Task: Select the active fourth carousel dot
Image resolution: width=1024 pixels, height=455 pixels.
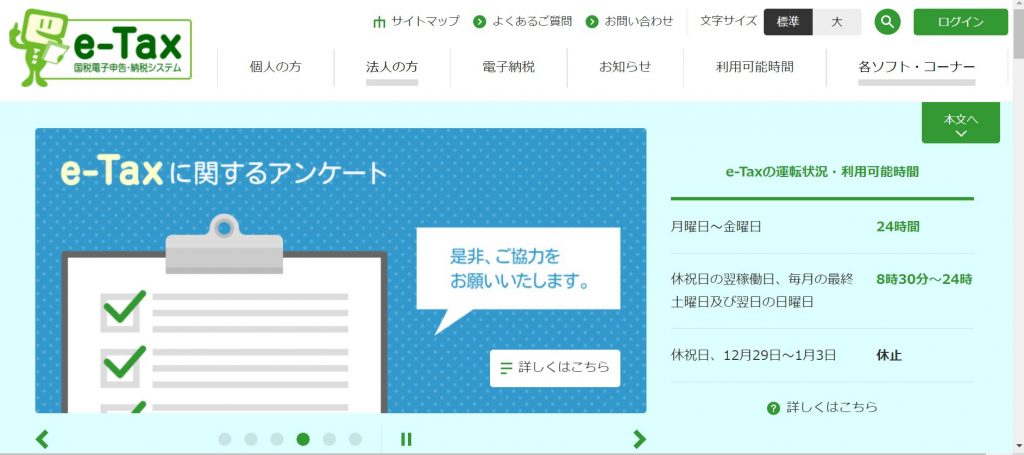Action: click(303, 439)
